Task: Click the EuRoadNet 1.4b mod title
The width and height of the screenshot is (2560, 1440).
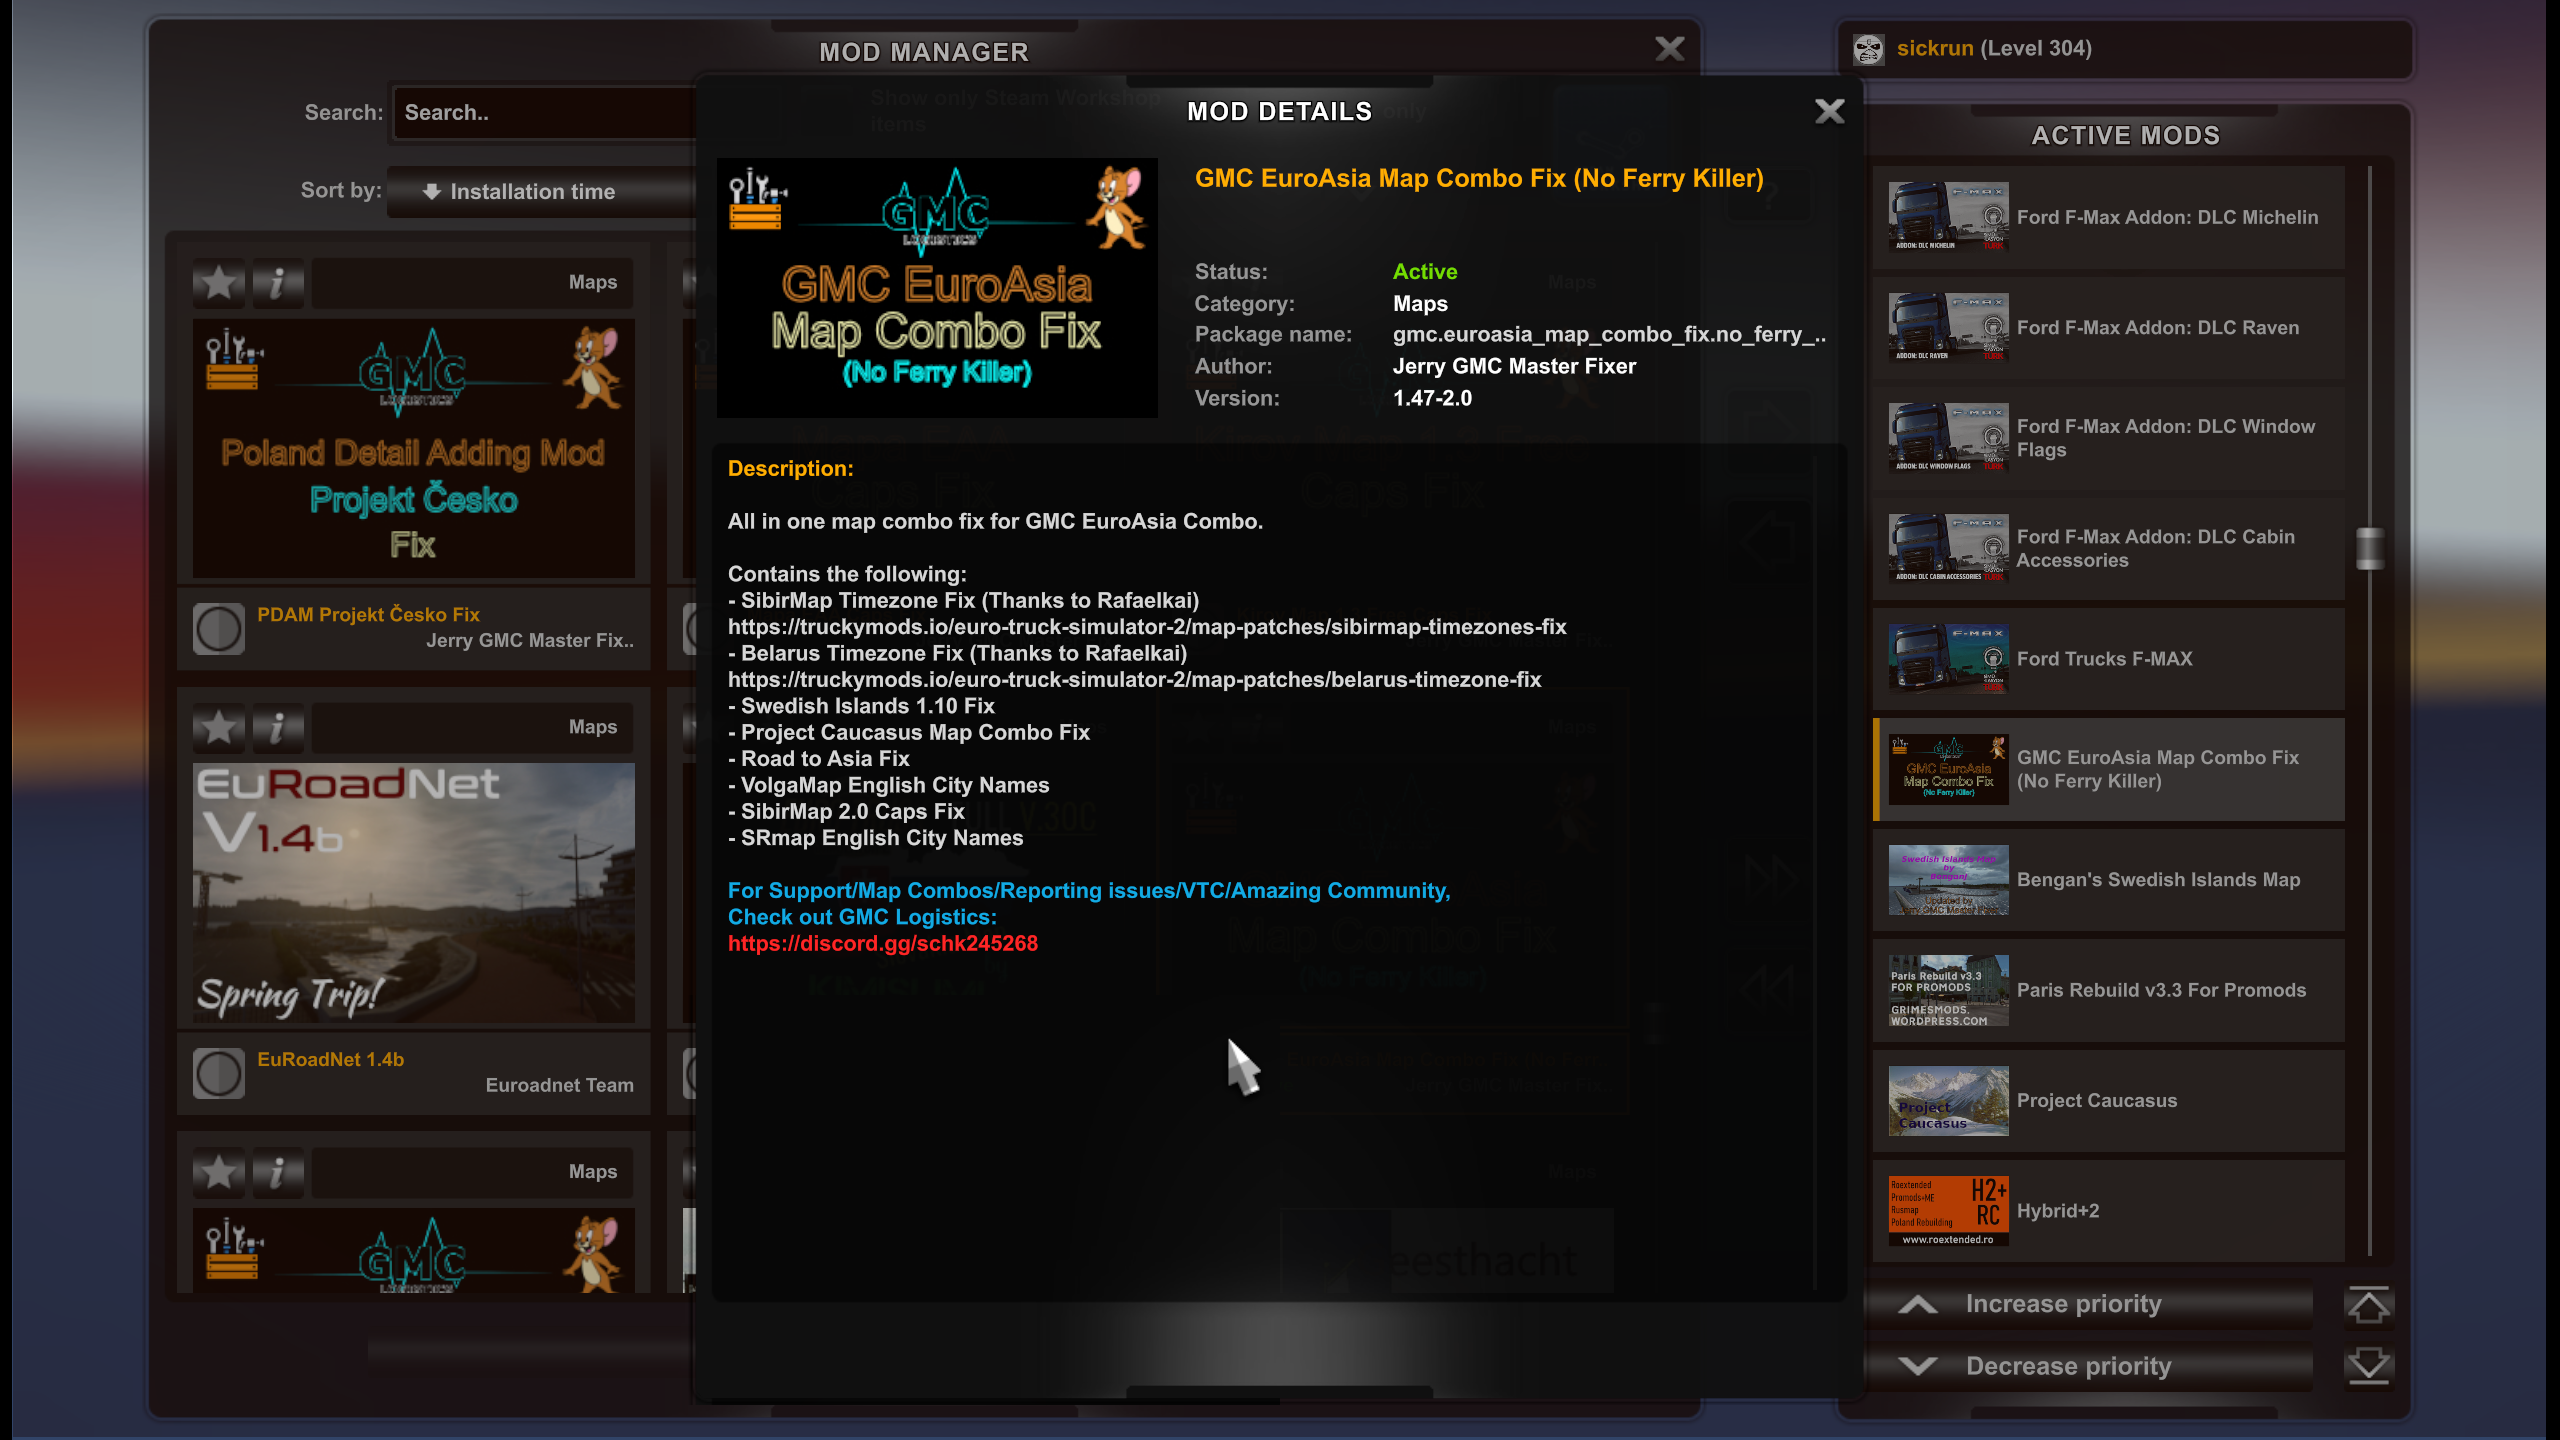Action: pos(331,1059)
